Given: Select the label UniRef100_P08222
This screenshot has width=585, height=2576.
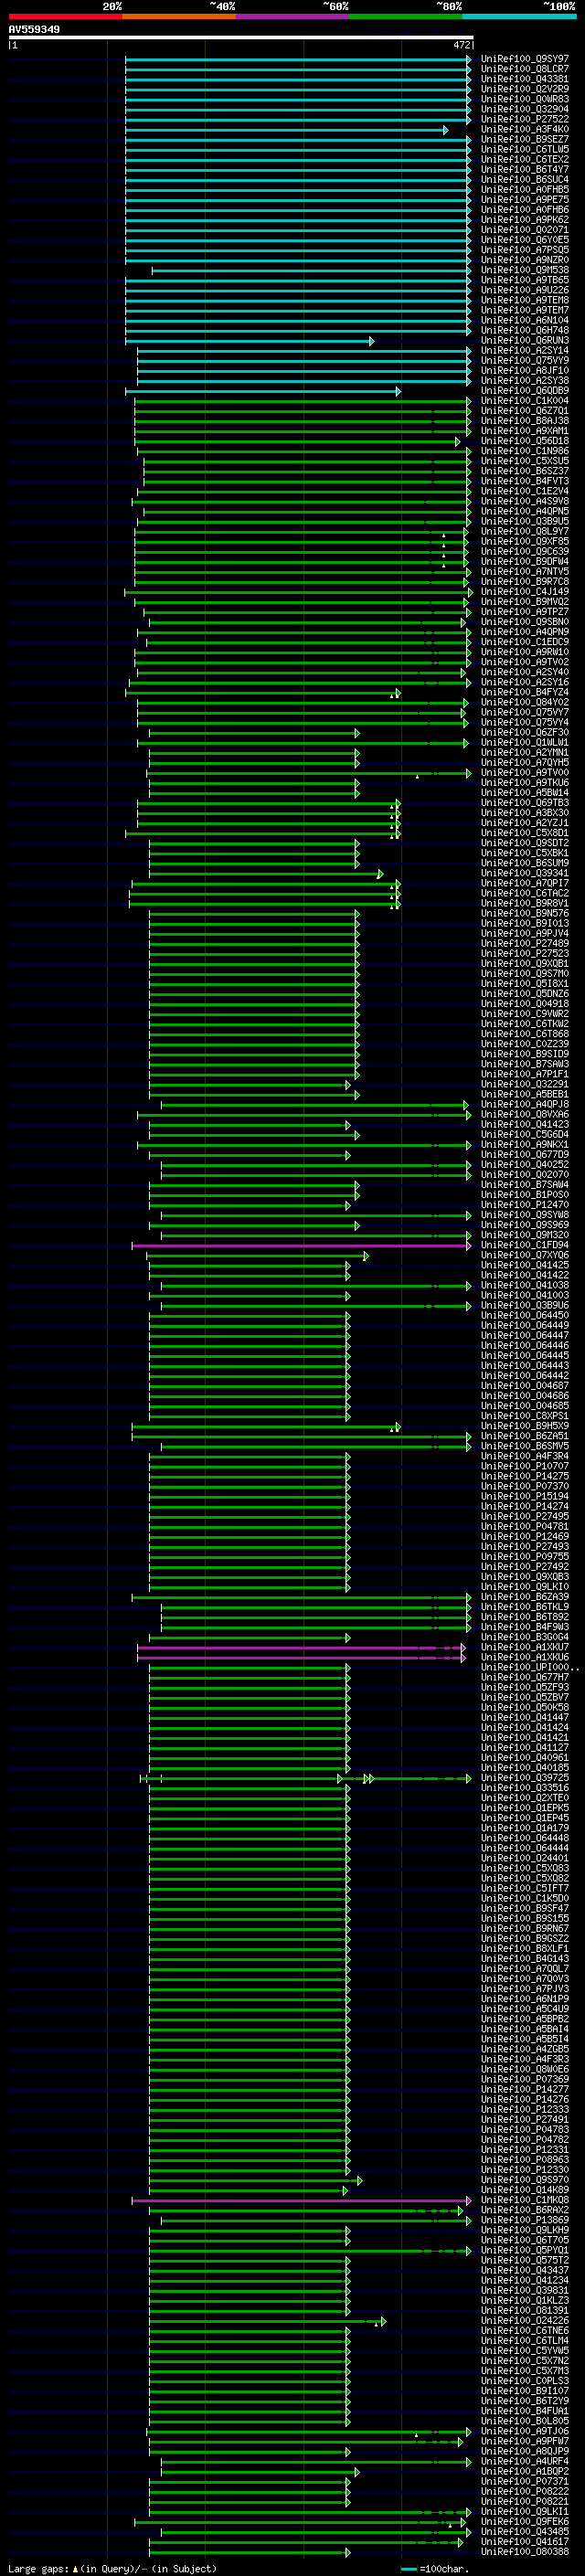Looking at the screenshot, I should click(x=525, y=2492).
